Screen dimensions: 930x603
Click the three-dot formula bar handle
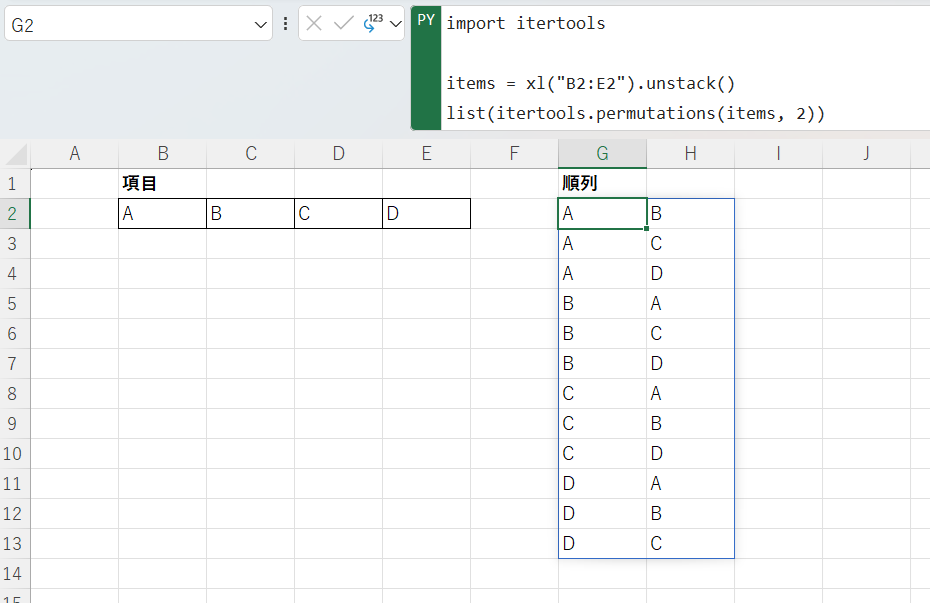click(285, 24)
